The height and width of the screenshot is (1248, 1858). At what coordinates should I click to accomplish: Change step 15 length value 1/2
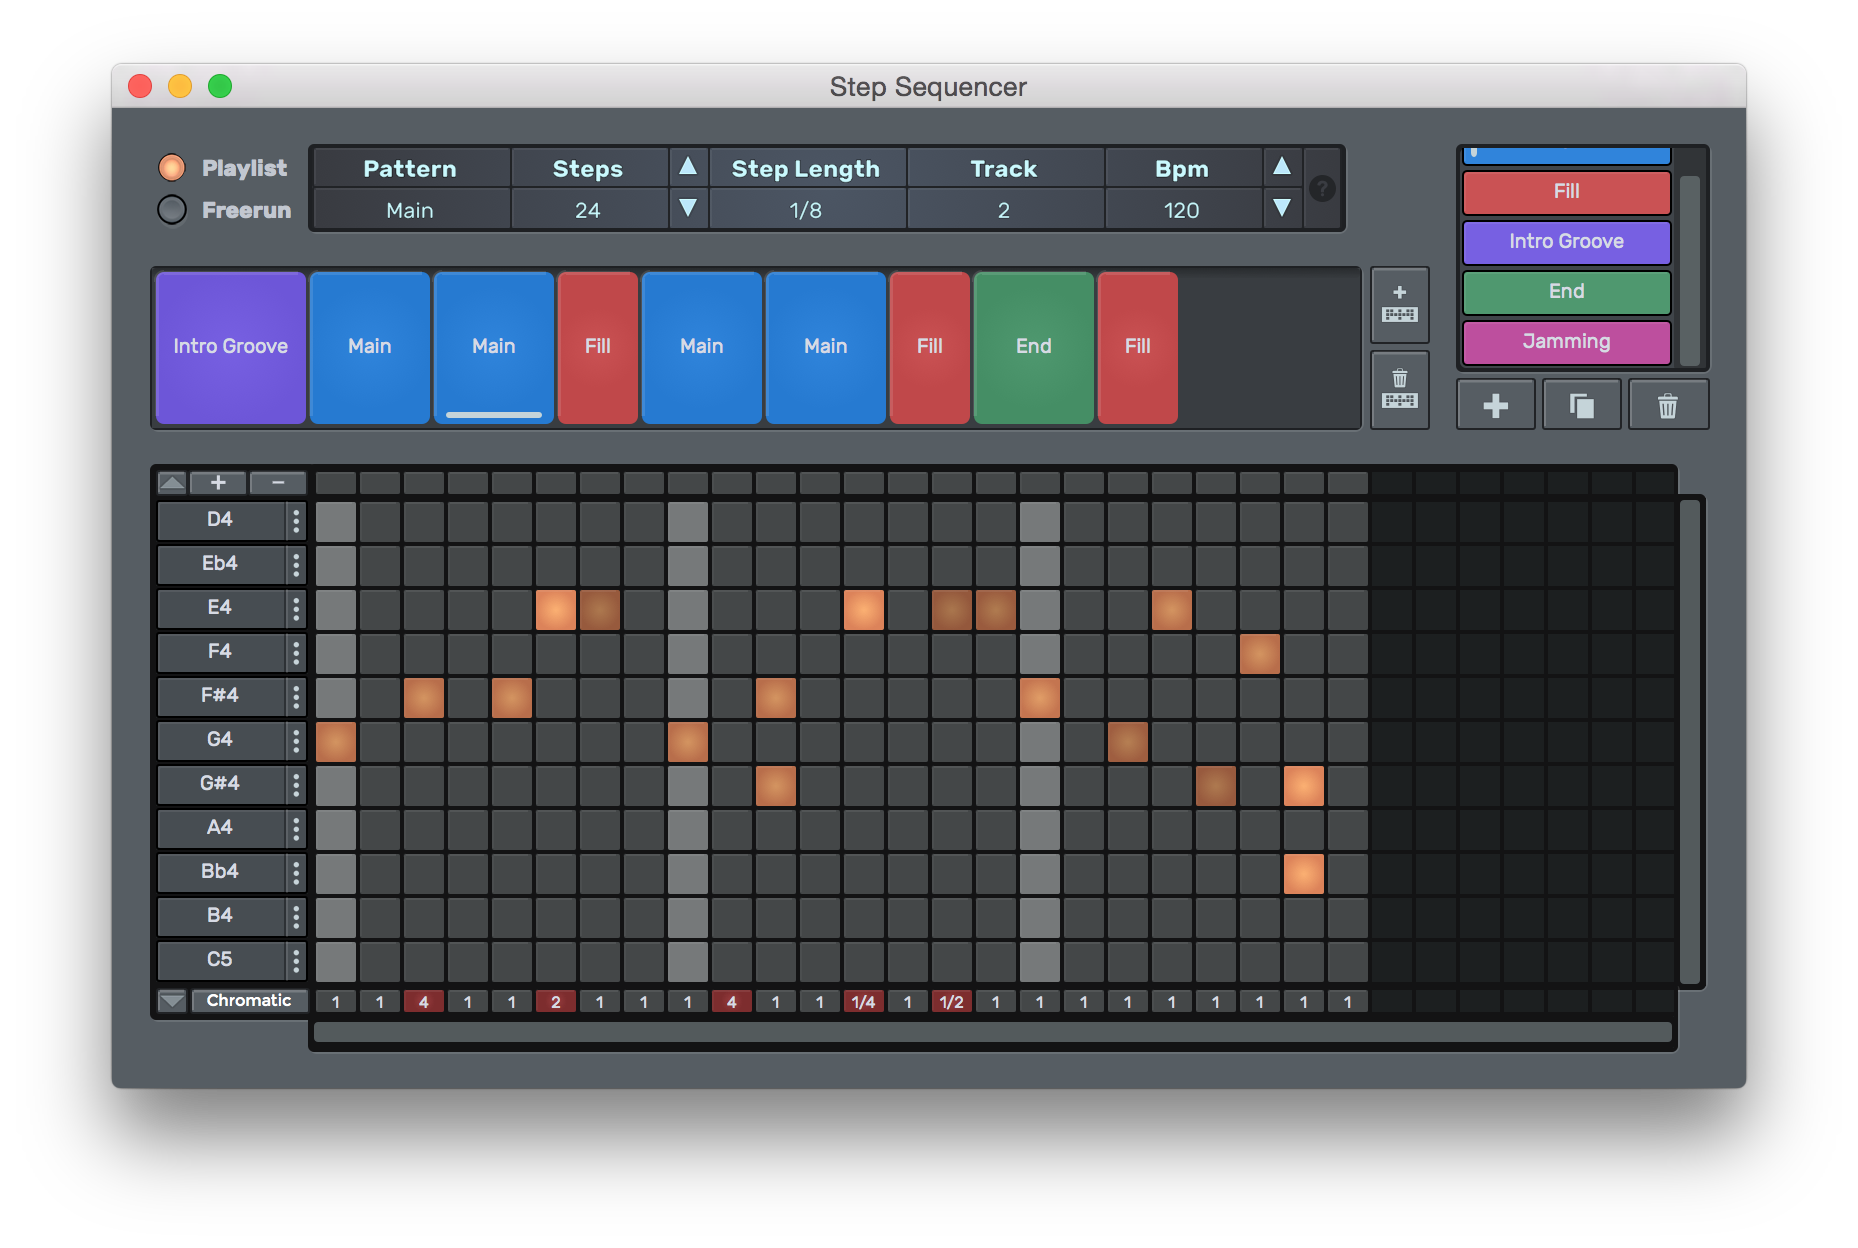pyautogui.click(x=952, y=1001)
